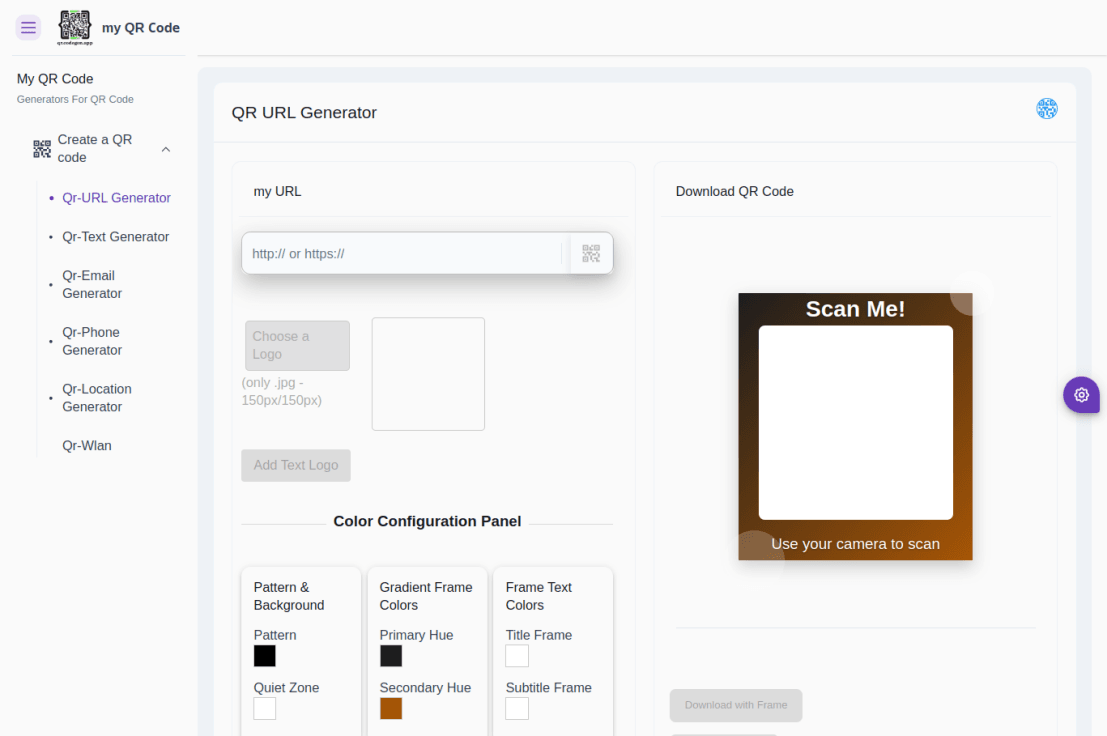Click the my URL card label

[277, 191]
